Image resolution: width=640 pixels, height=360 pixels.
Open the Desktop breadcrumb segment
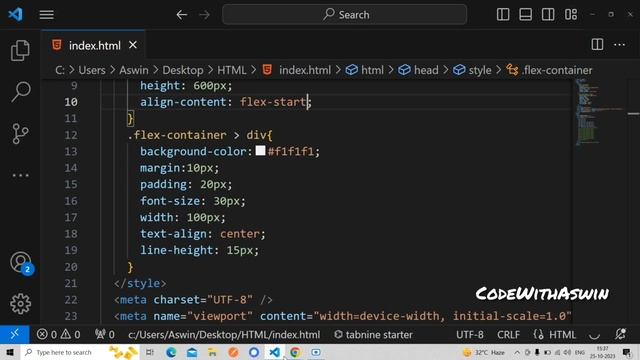[182, 70]
